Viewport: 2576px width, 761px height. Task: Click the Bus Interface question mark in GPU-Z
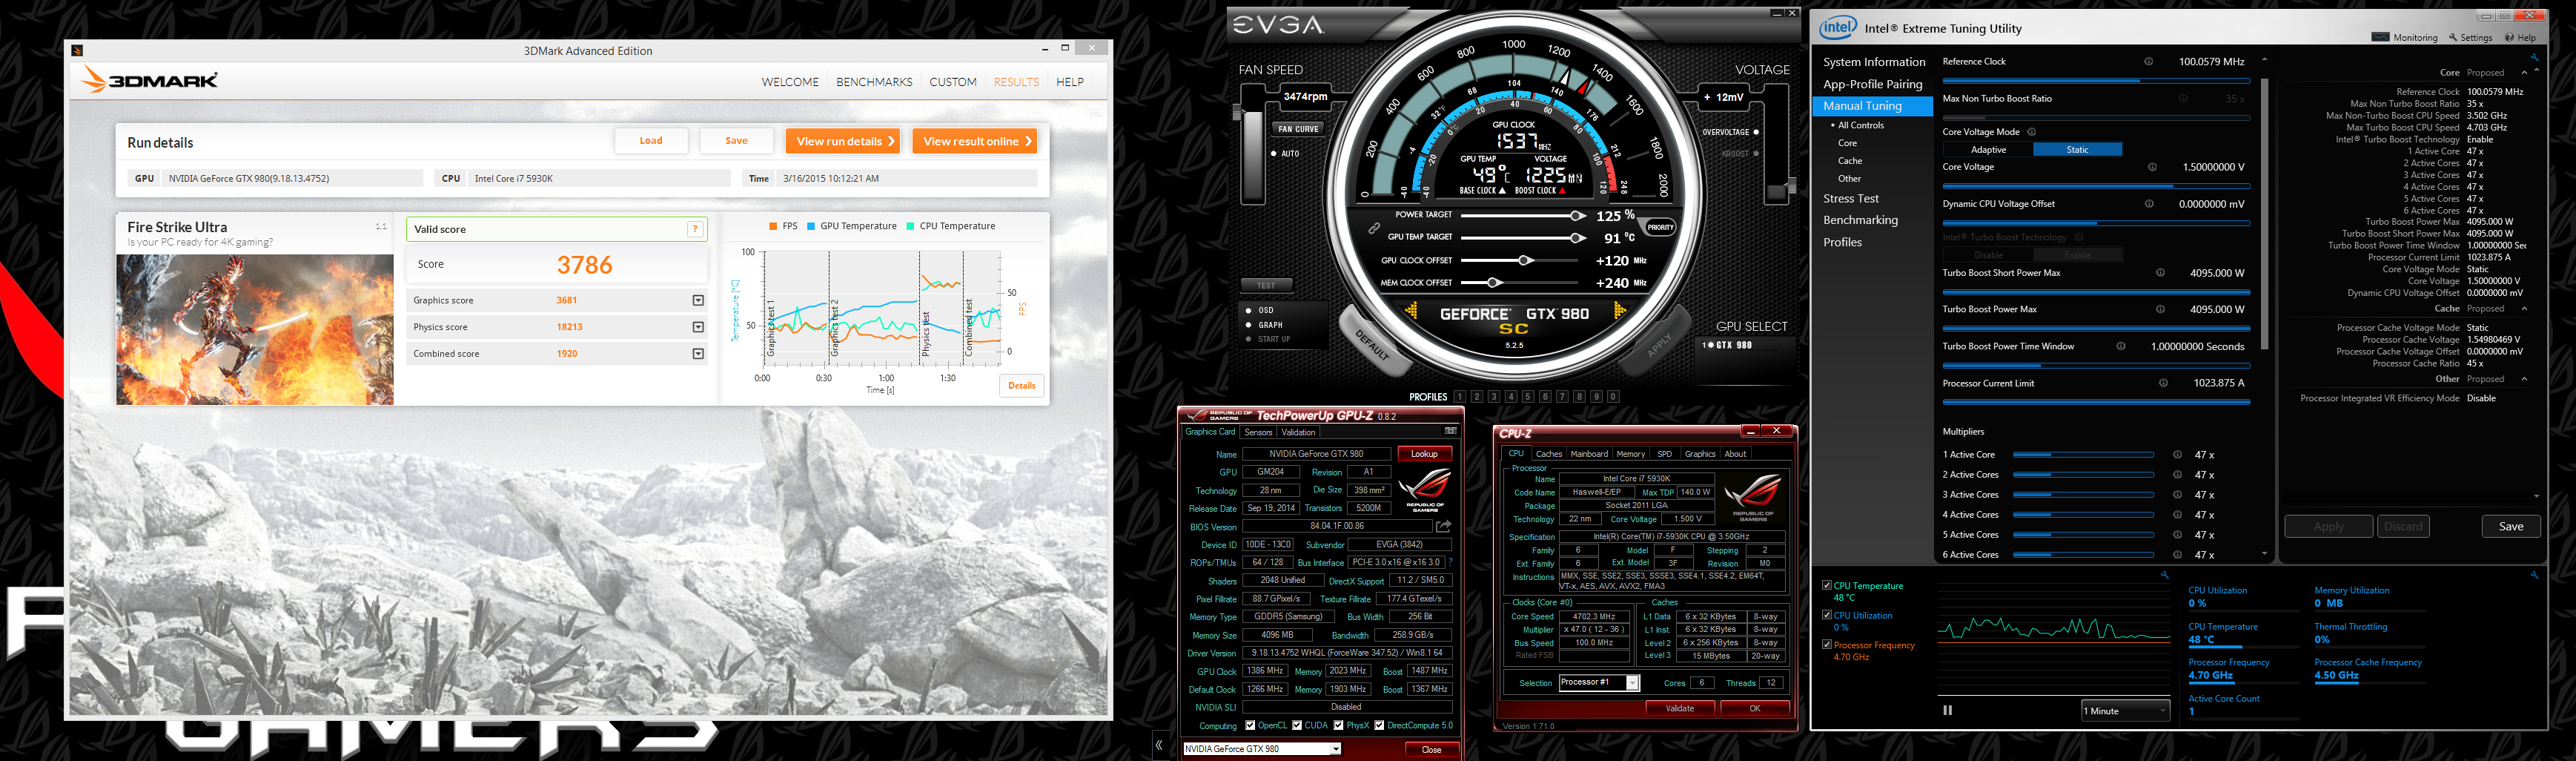(1450, 562)
